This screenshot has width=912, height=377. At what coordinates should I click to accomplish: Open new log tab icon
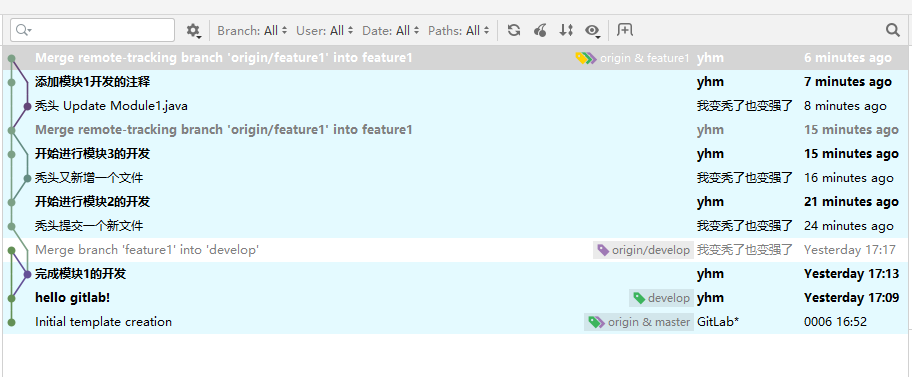[625, 30]
